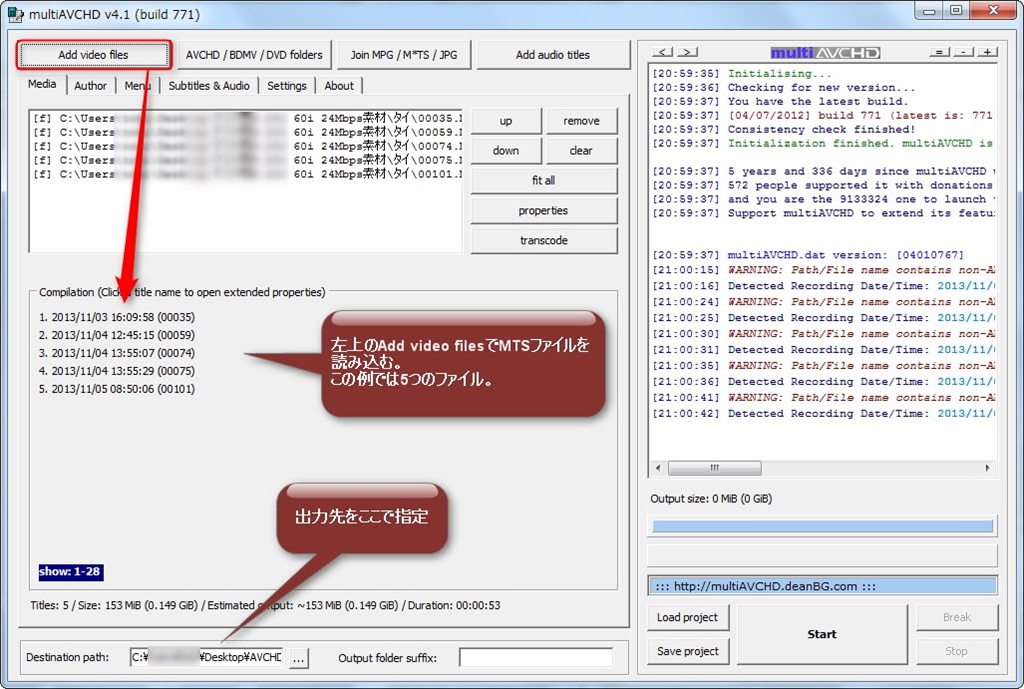Viewport: 1024px width, 689px height.
Task: Click the transcode button
Action: [x=543, y=241]
